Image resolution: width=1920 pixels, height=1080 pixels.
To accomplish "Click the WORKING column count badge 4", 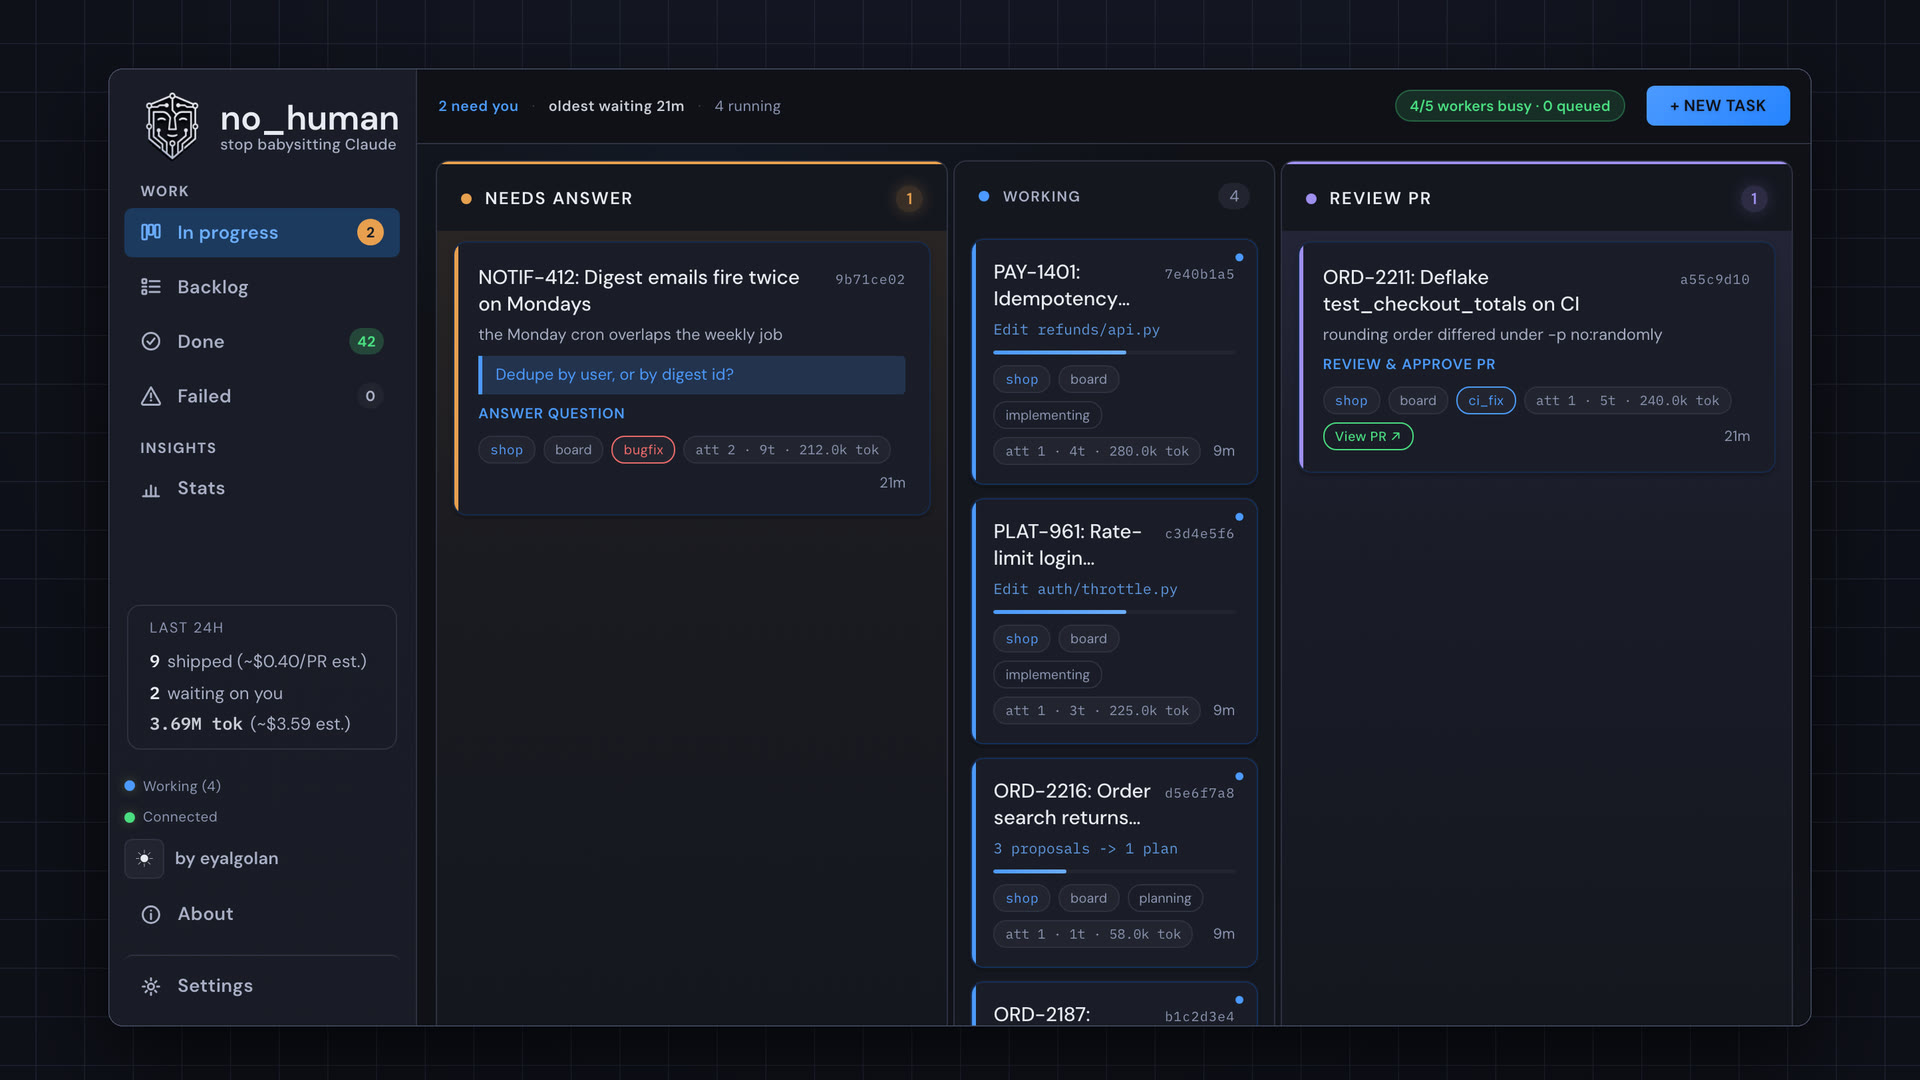I will tap(1234, 196).
